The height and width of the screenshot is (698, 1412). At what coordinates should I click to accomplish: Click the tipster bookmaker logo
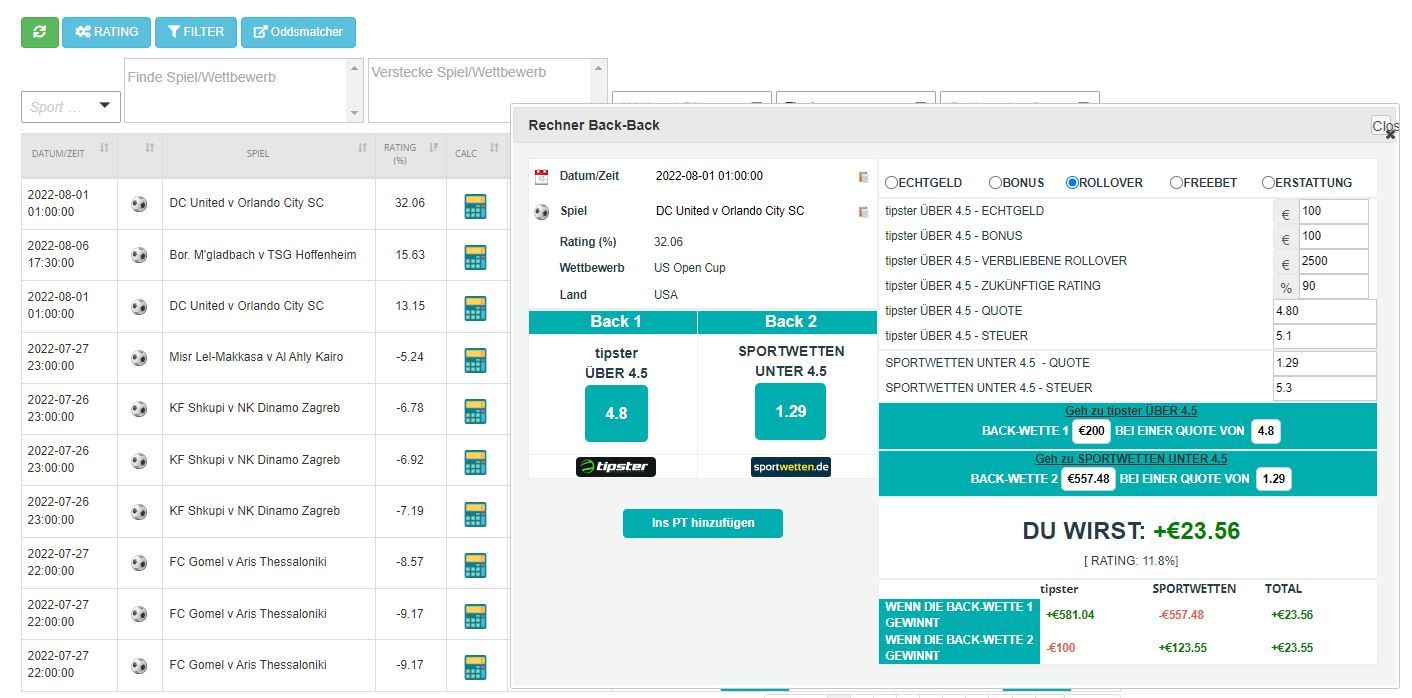pyautogui.click(x=616, y=467)
